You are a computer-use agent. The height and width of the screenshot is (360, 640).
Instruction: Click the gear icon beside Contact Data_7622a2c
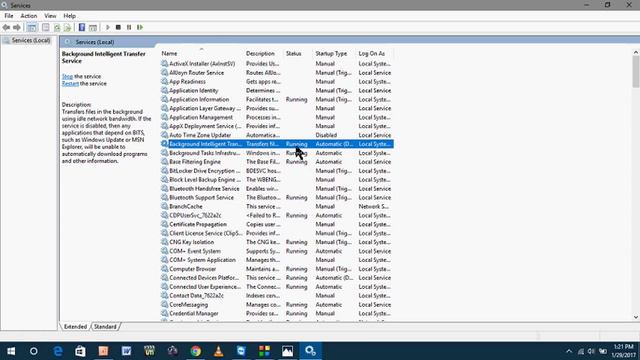pos(164,296)
